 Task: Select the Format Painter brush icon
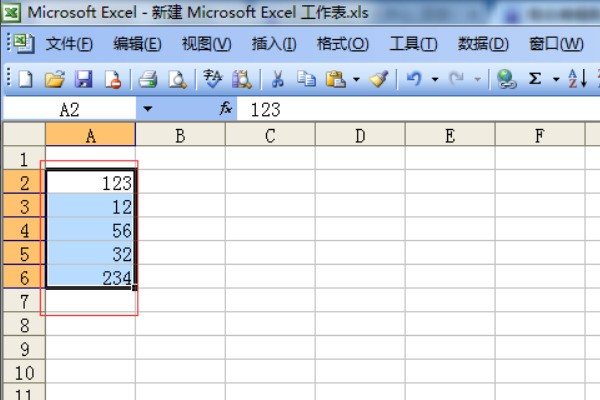click(378, 78)
